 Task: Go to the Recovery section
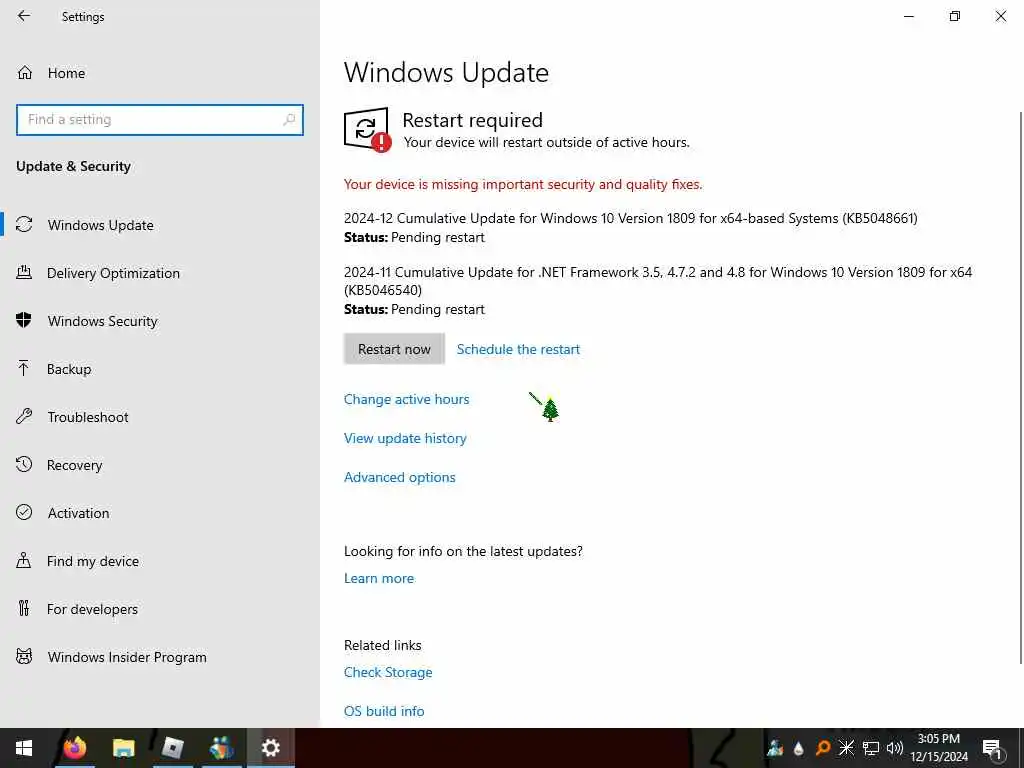tap(74, 465)
